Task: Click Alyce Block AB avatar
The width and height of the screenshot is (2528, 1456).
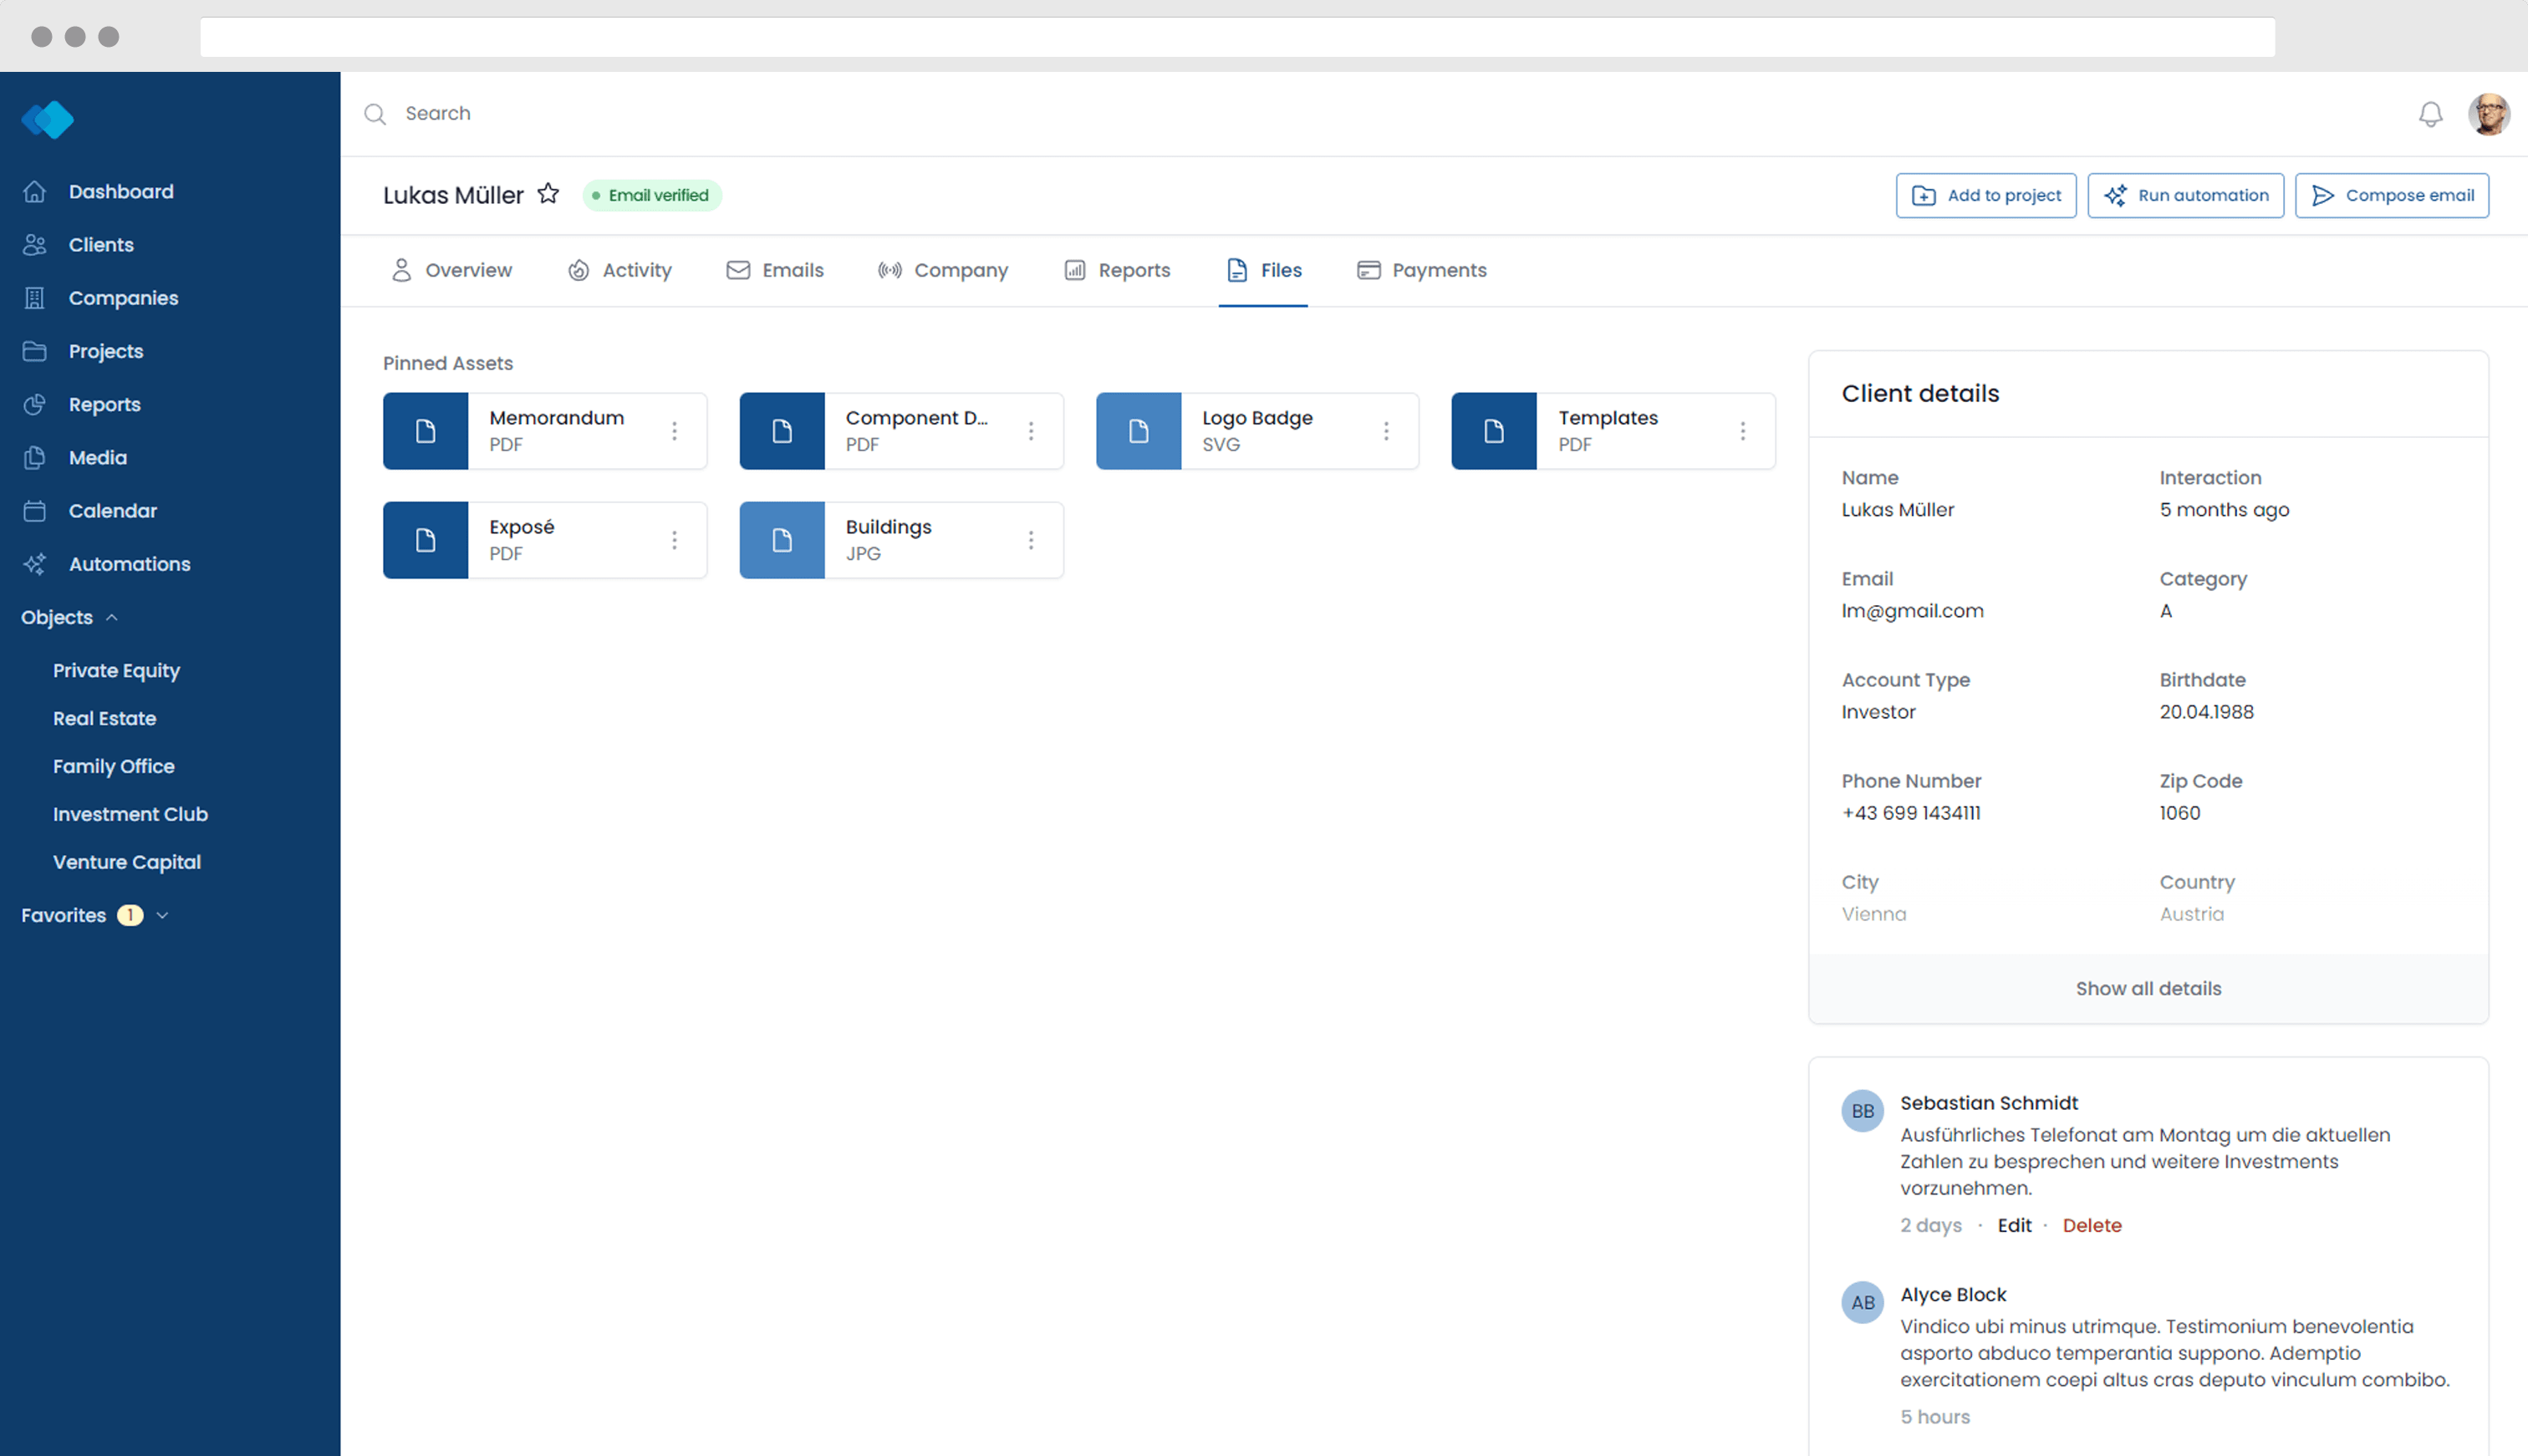Action: coord(1862,1303)
